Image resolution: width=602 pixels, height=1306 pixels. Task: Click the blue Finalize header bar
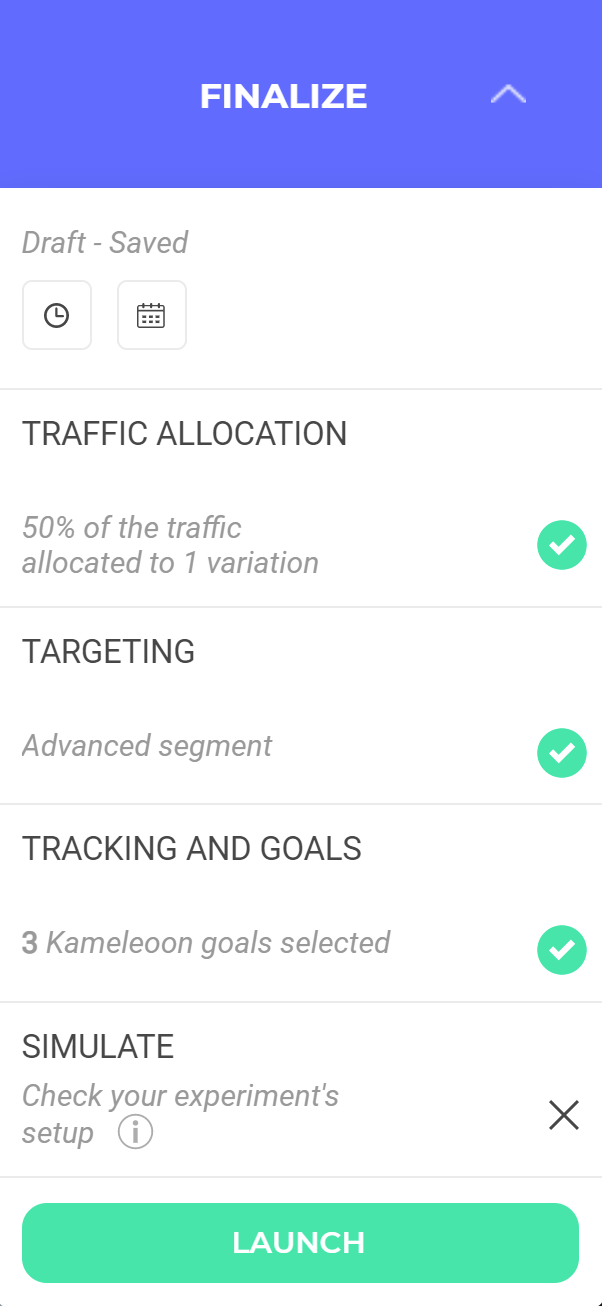301,94
